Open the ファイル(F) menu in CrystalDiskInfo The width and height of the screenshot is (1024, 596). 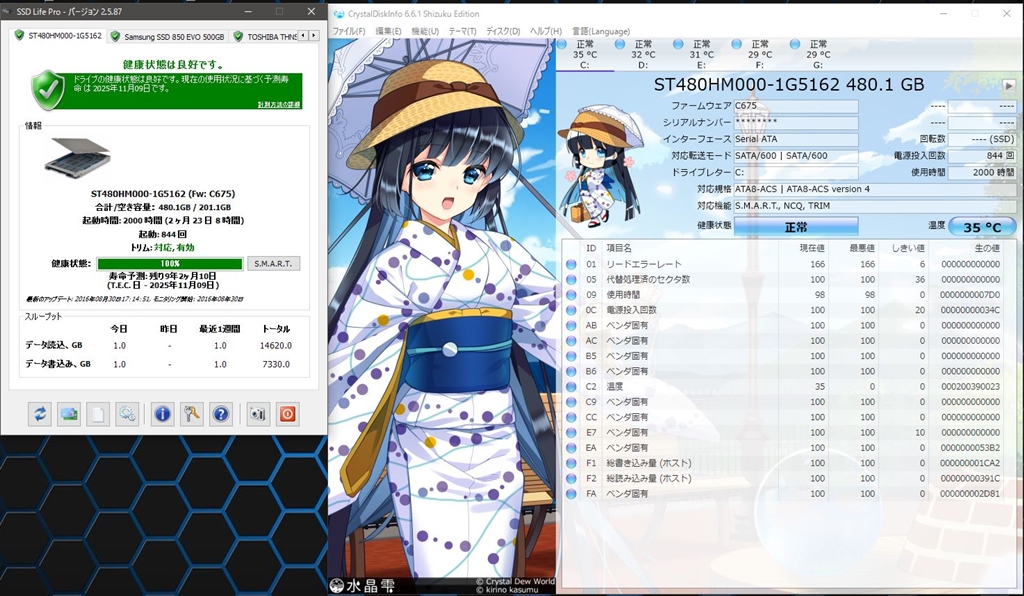coord(349,31)
